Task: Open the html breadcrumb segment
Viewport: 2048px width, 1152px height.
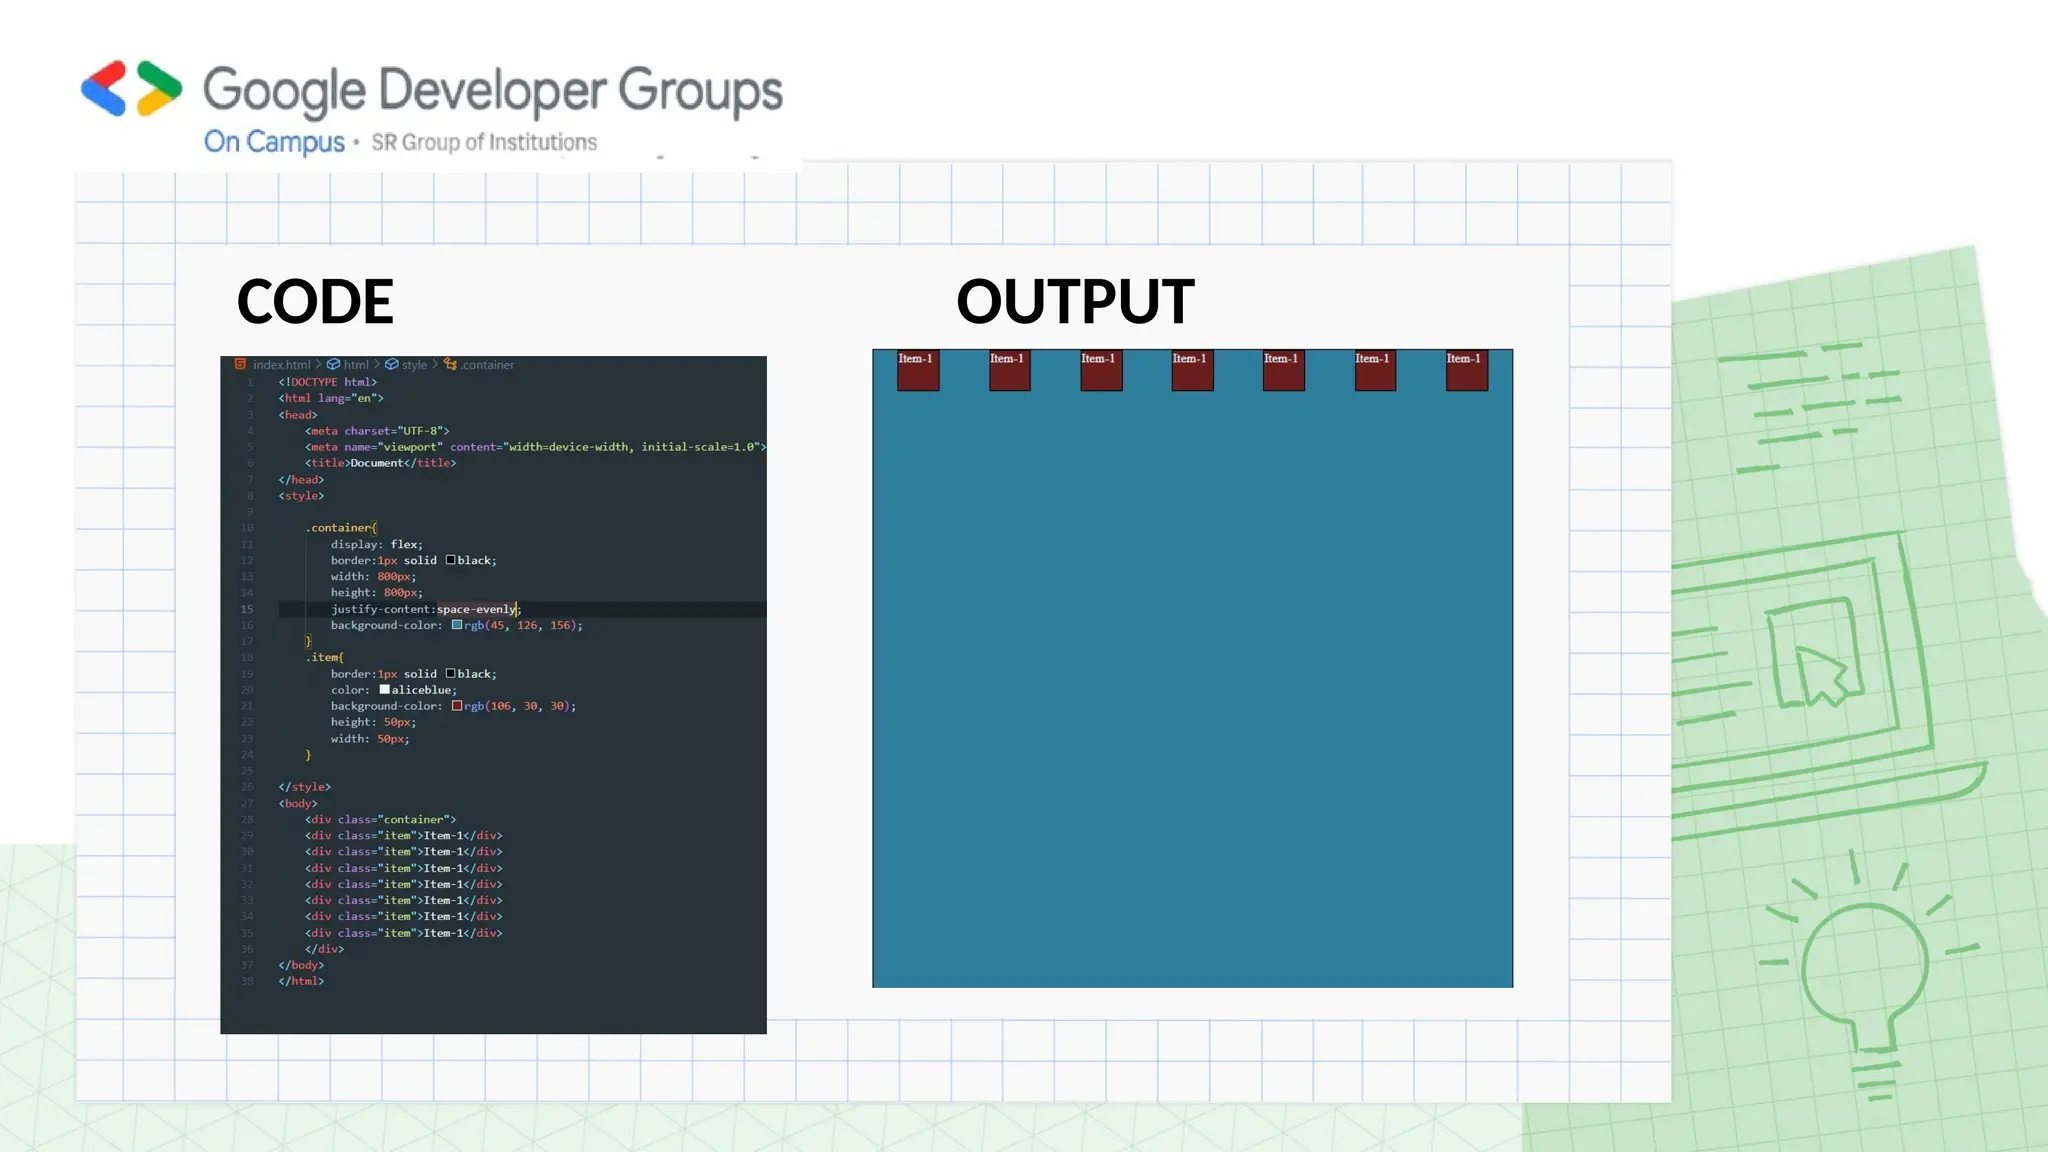Action: (356, 365)
